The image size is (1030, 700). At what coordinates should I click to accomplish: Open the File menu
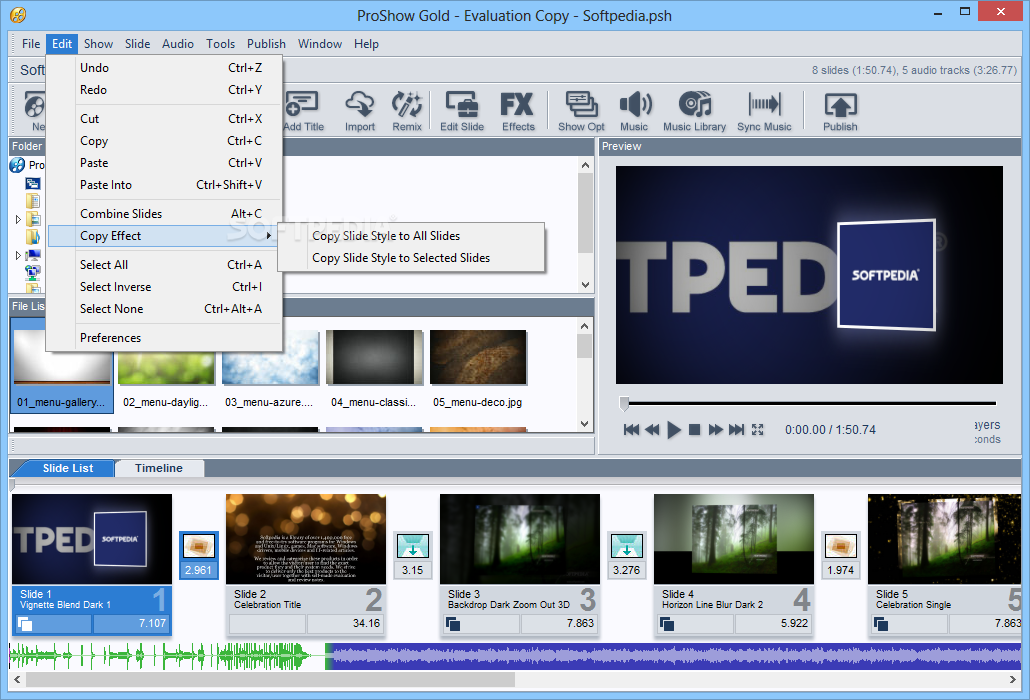[x=31, y=44]
